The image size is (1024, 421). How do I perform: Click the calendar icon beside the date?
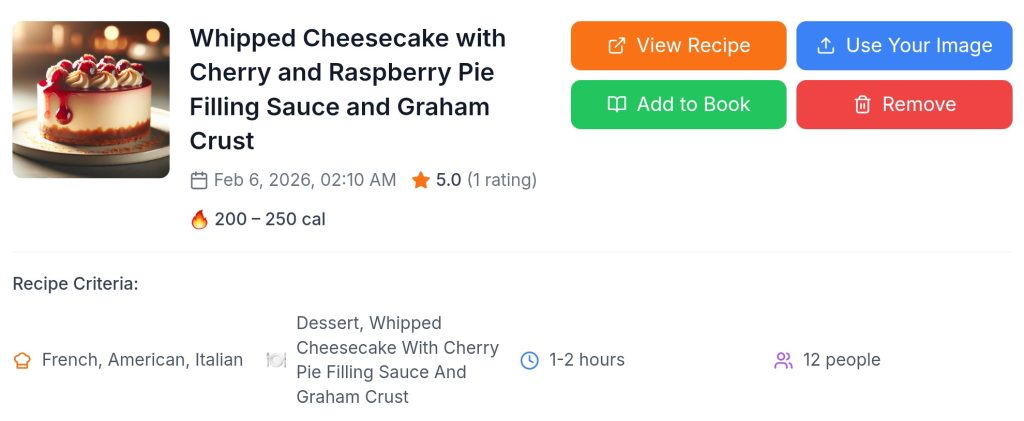[199, 181]
